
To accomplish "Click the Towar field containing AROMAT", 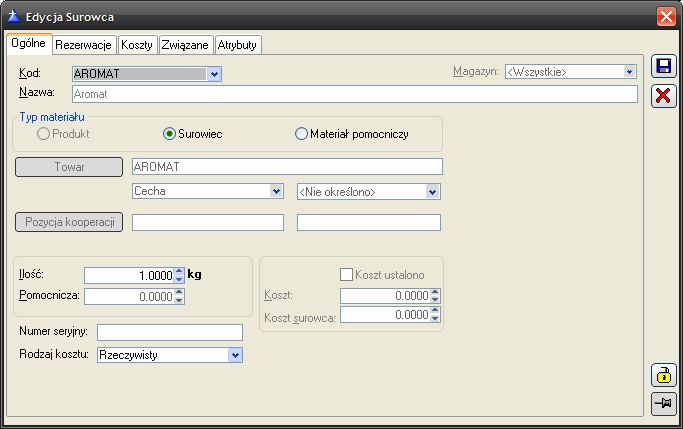I will (x=287, y=167).
